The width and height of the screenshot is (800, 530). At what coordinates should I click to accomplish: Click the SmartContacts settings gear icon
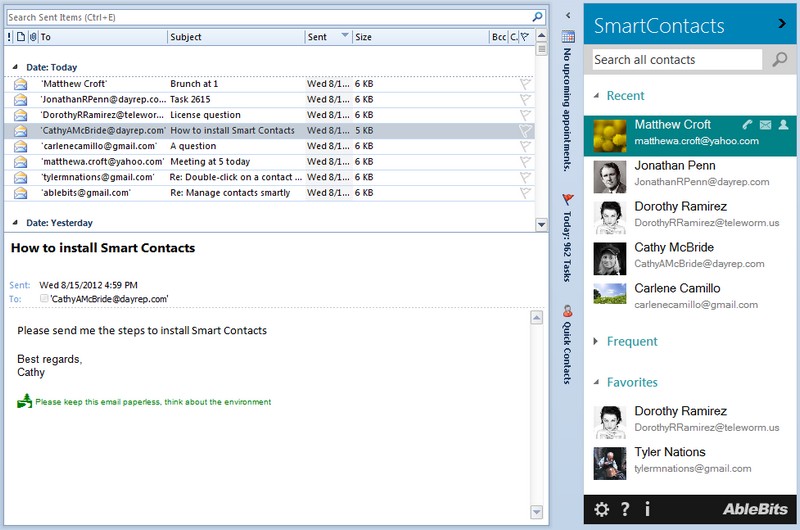click(x=602, y=509)
